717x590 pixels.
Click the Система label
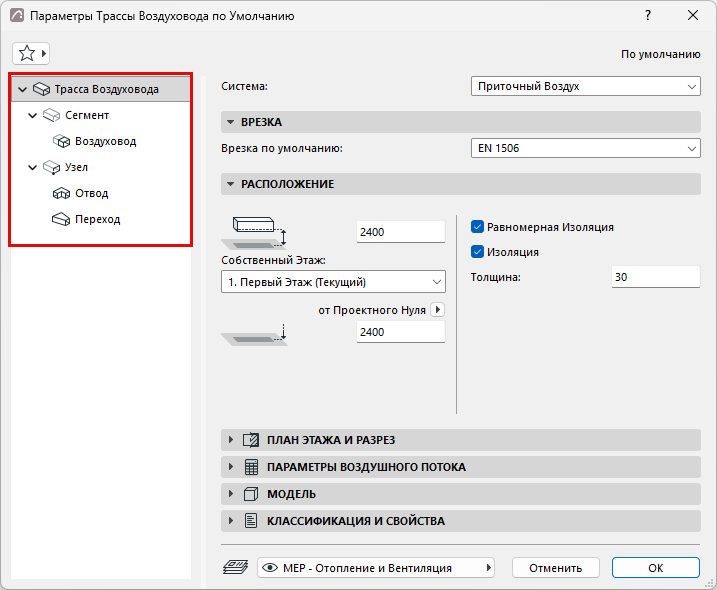click(245, 86)
